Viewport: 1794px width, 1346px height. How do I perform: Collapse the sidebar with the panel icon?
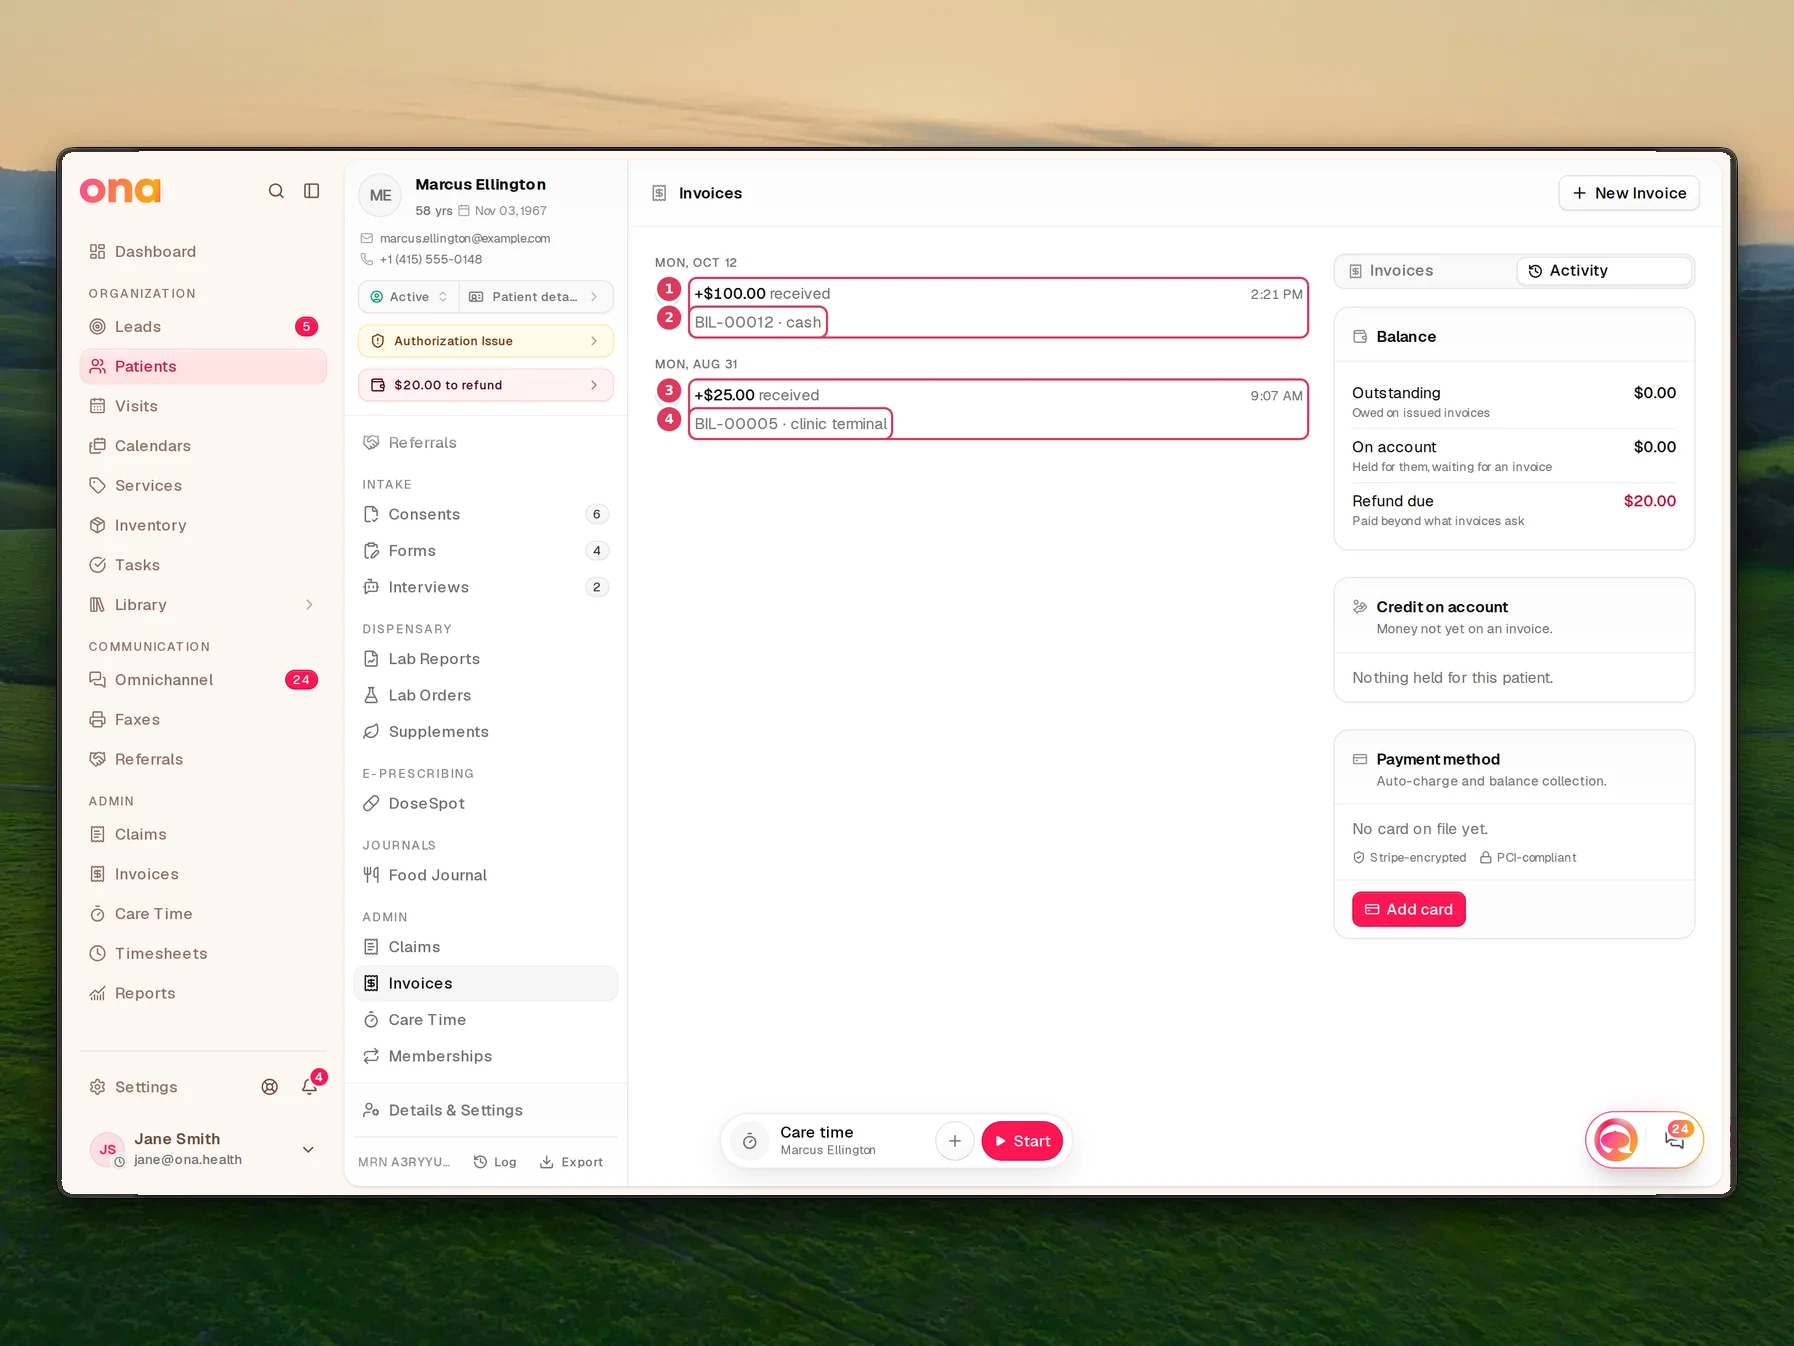[x=312, y=191]
